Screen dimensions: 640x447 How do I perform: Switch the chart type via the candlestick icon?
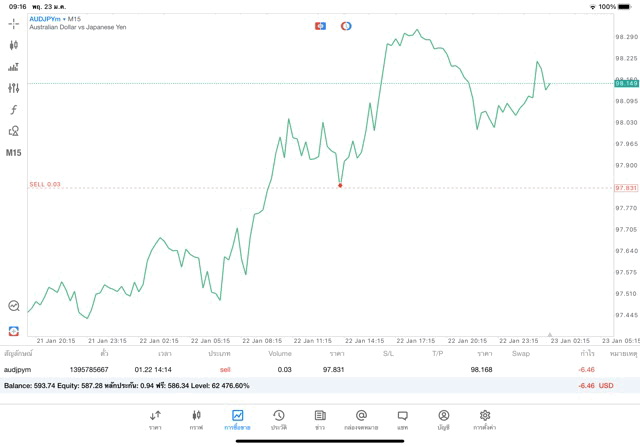[x=13, y=45]
